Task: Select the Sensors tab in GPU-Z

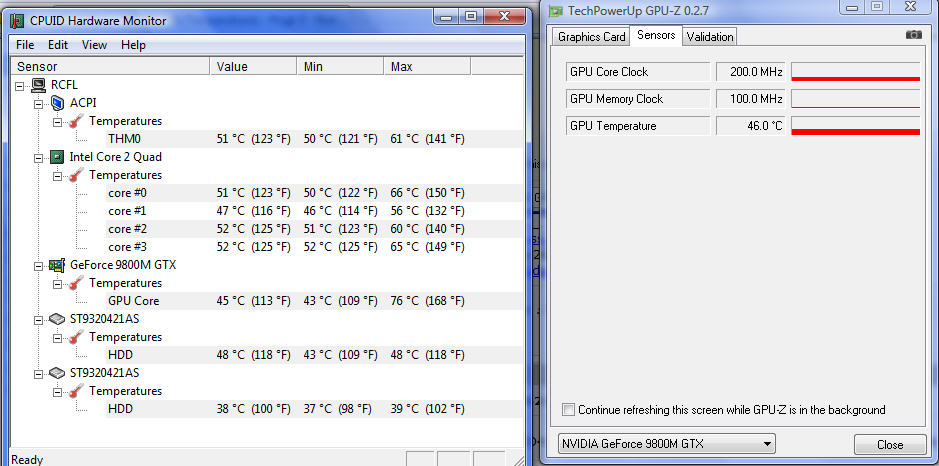Action: point(656,35)
